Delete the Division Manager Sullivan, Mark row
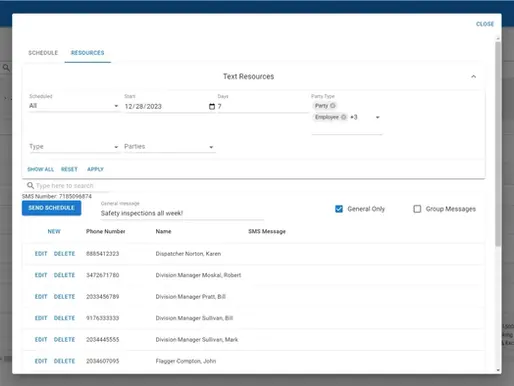The height and width of the screenshot is (386, 514). [64, 340]
